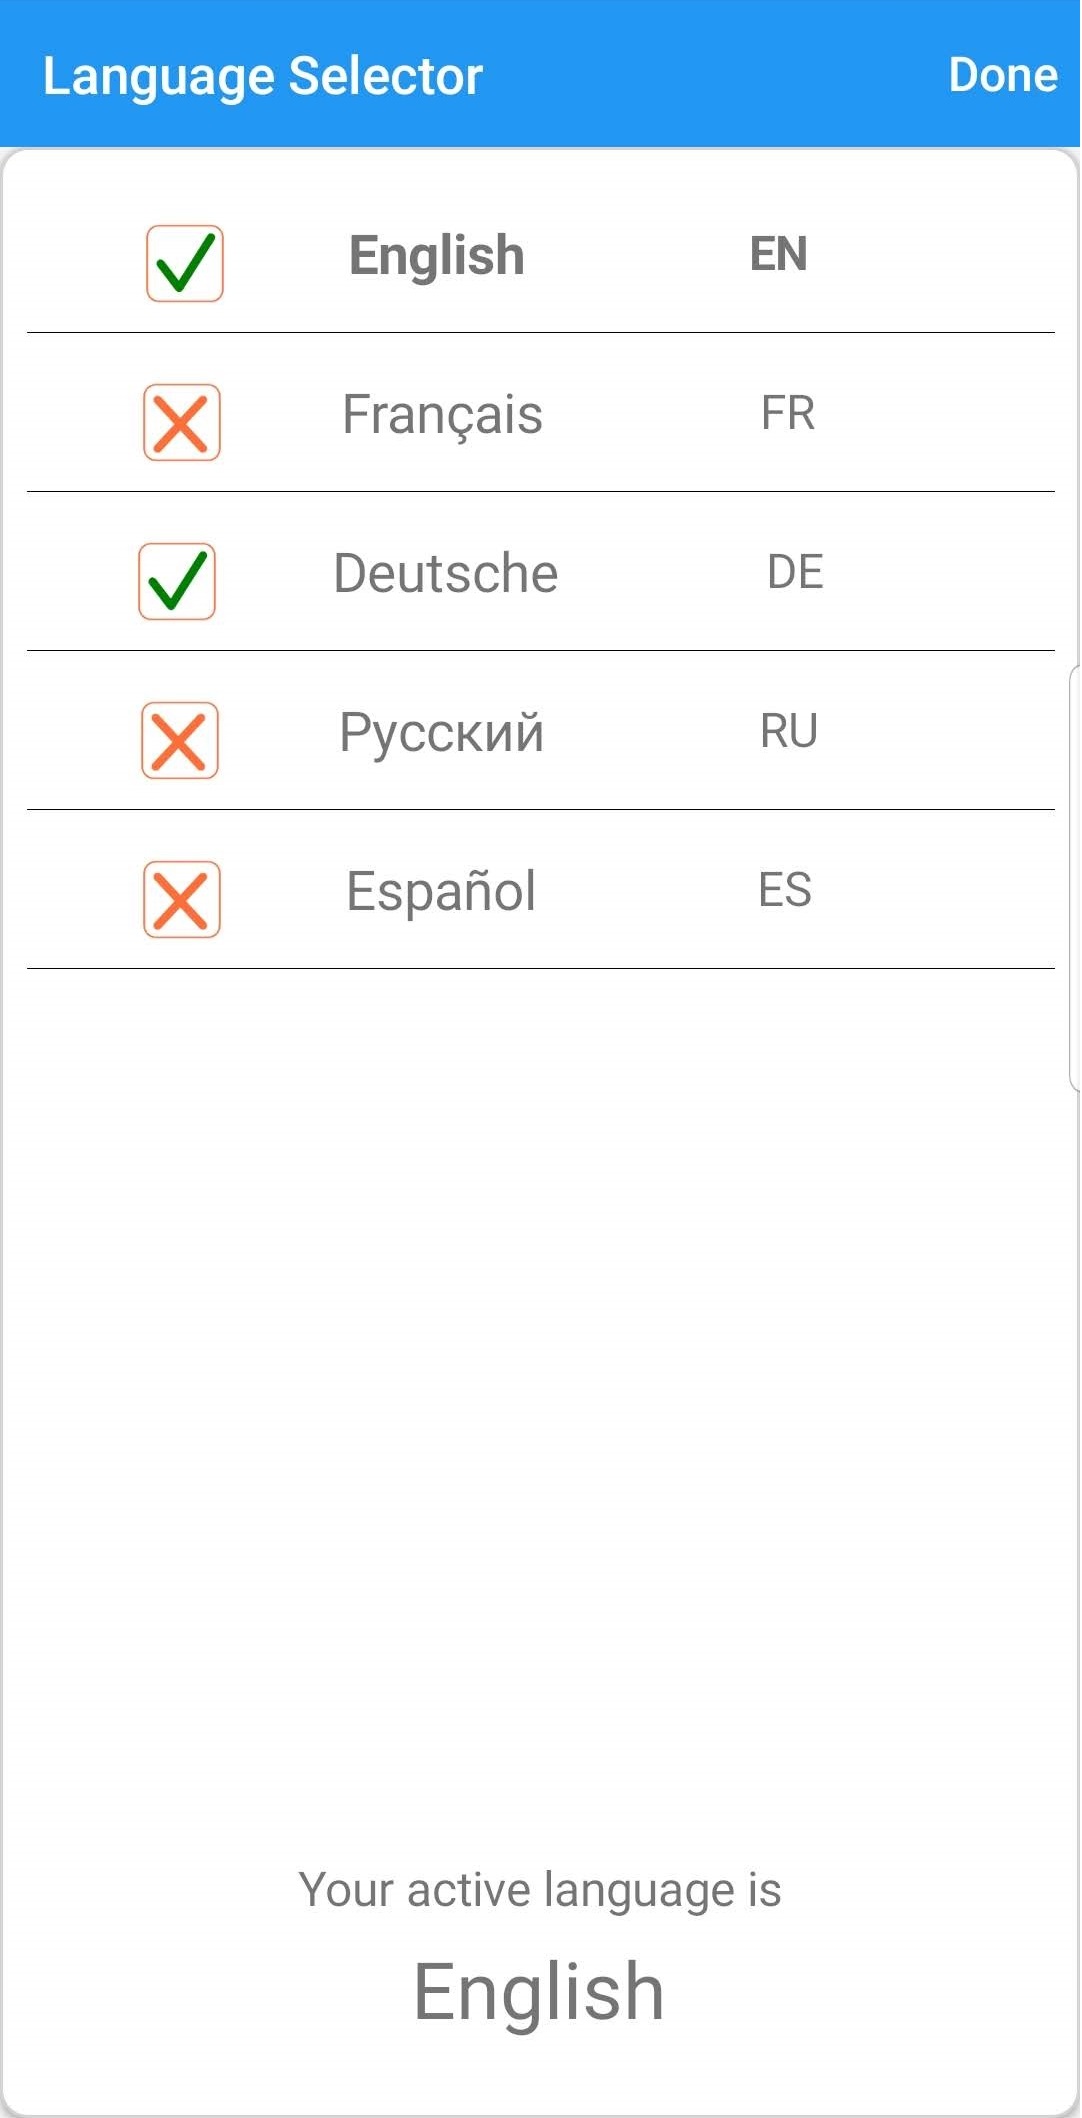The height and width of the screenshot is (2118, 1082).
Task: Choose Español from the list
Action: click(441, 891)
